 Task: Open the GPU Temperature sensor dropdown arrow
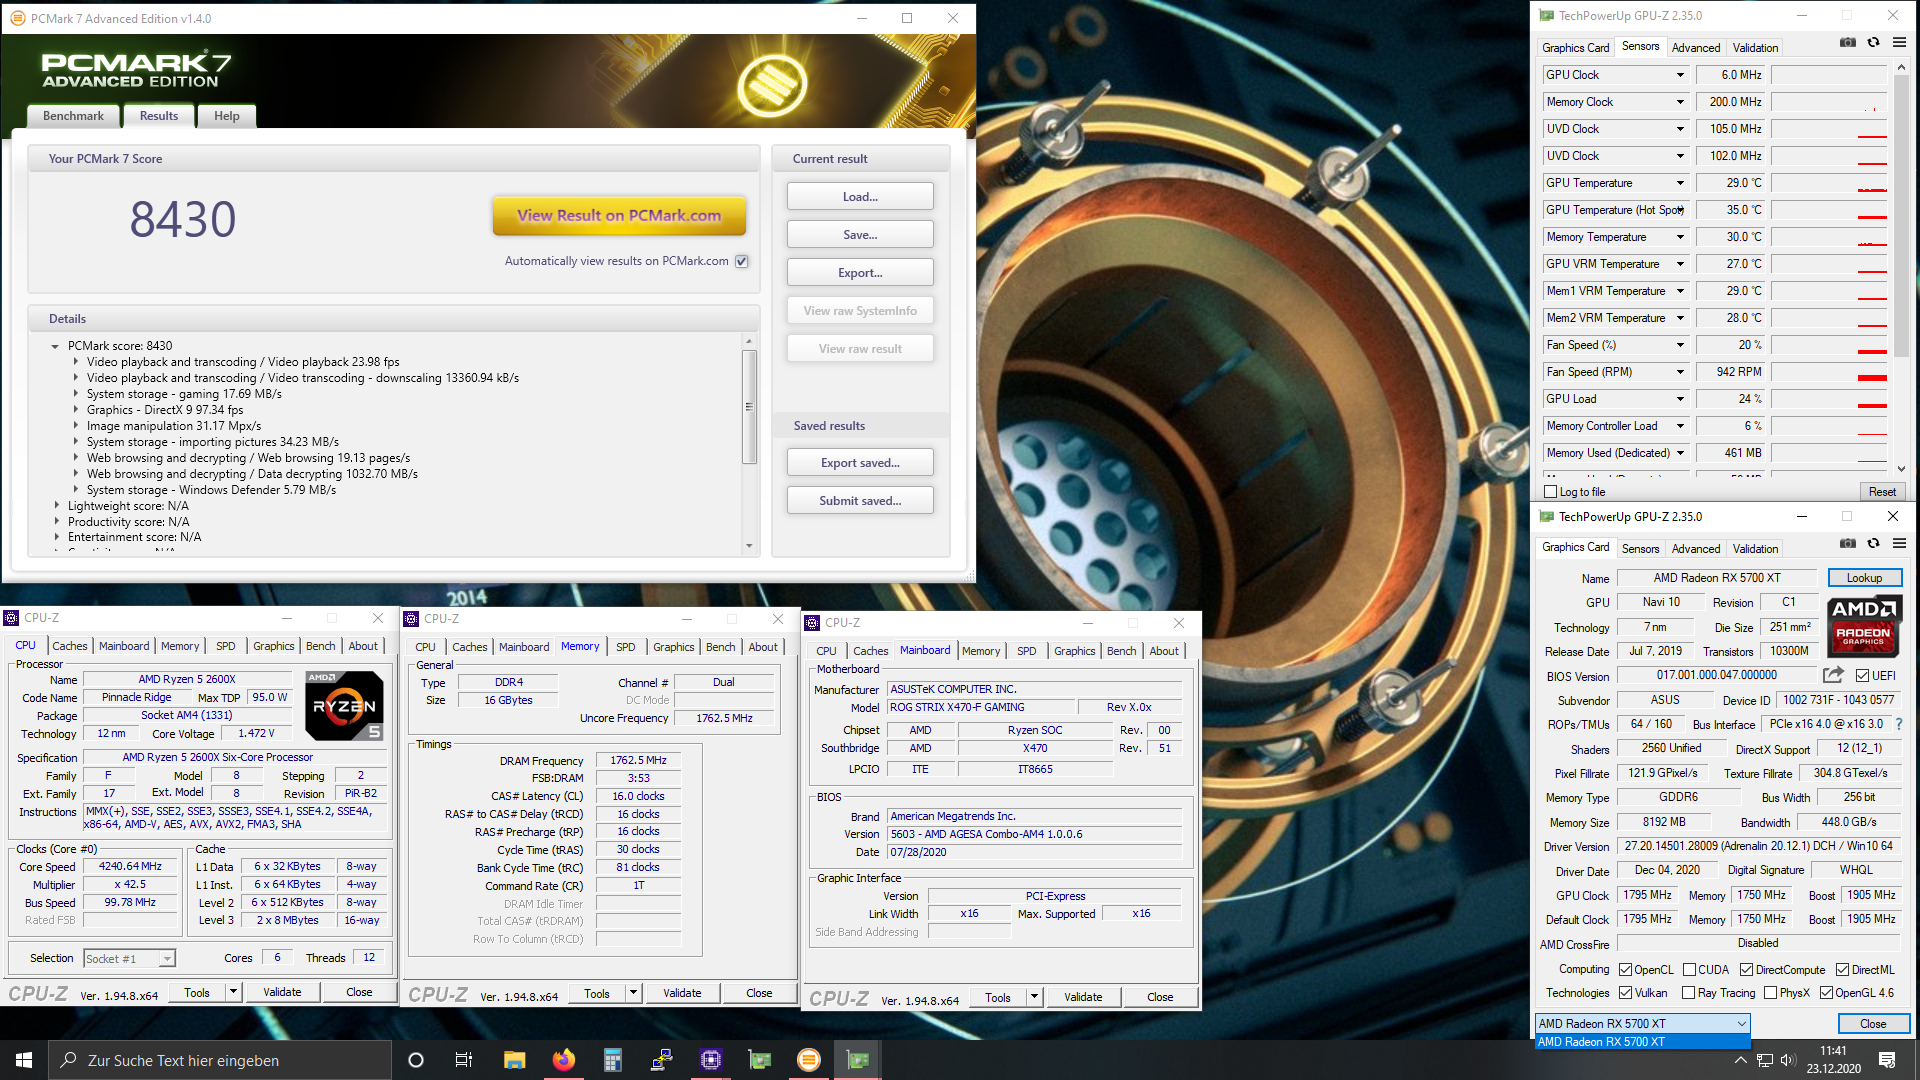click(x=1680, y=183)
